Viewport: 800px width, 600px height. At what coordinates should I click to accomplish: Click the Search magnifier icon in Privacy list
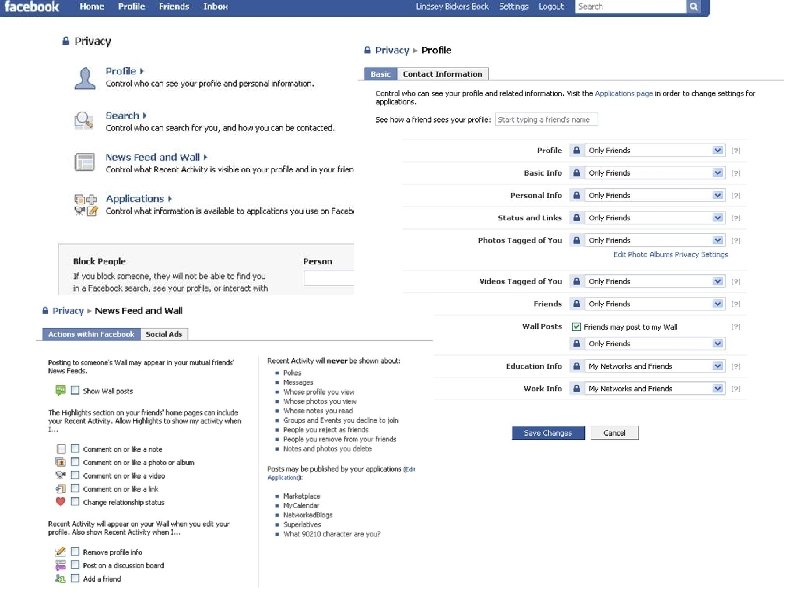(x=84, y=120)
